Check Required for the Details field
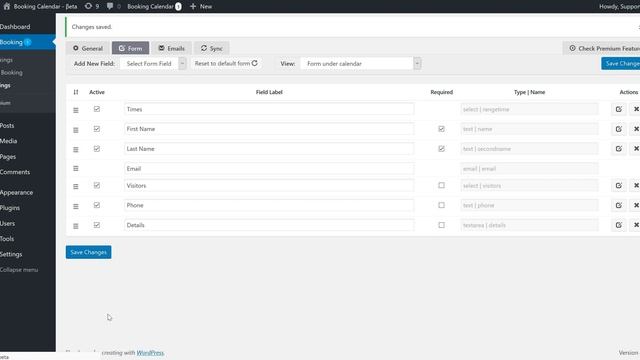Viewport: 640px width, 360px height. coord(441,225)
